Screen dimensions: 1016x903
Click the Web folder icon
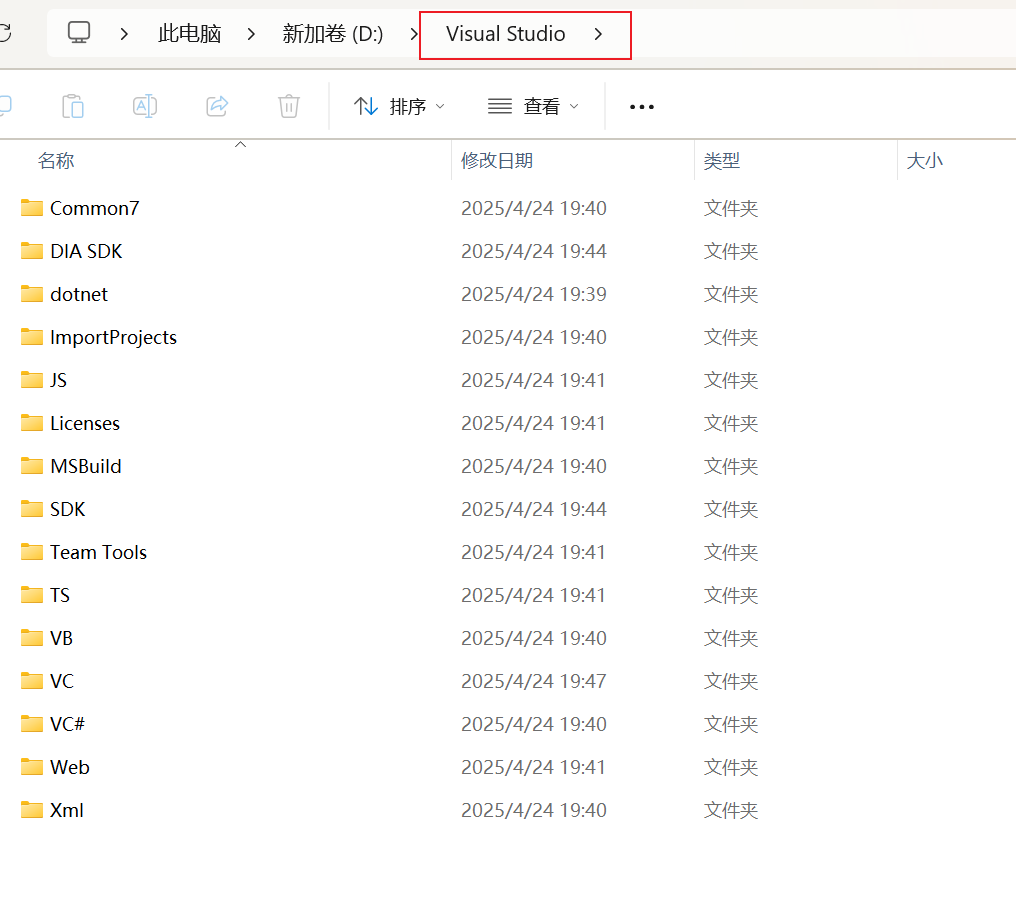point(32,767)
